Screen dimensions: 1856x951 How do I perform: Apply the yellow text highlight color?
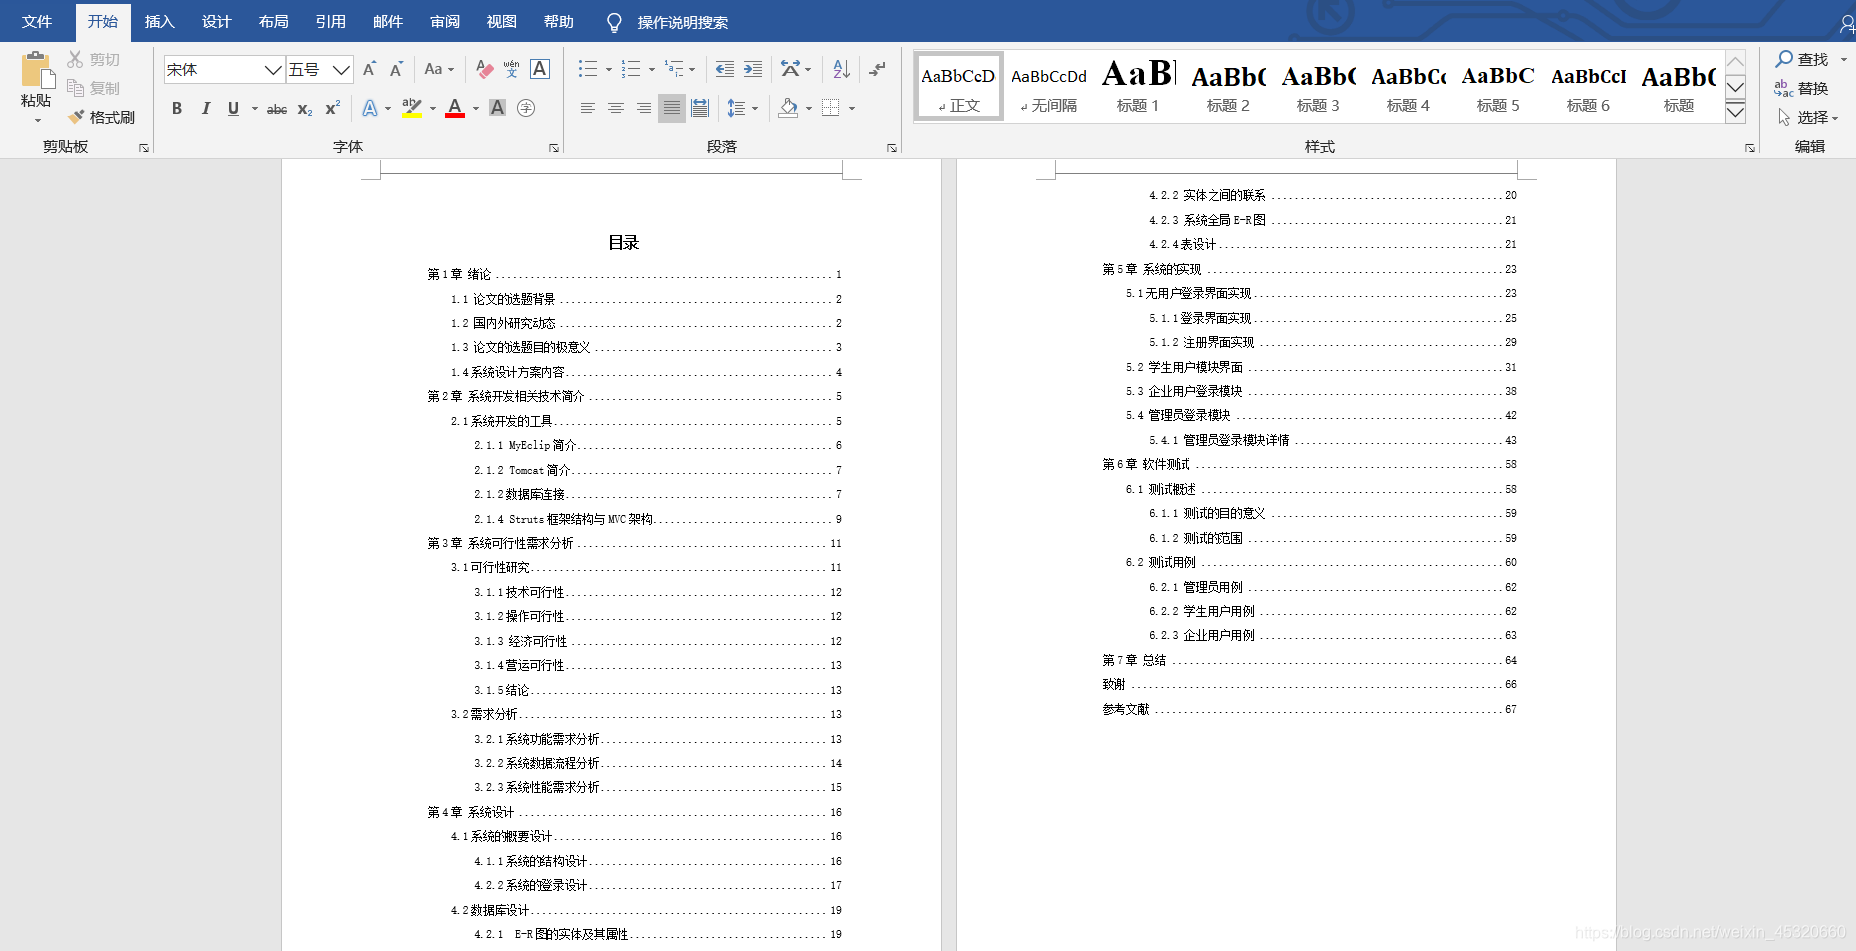point(411,108)
